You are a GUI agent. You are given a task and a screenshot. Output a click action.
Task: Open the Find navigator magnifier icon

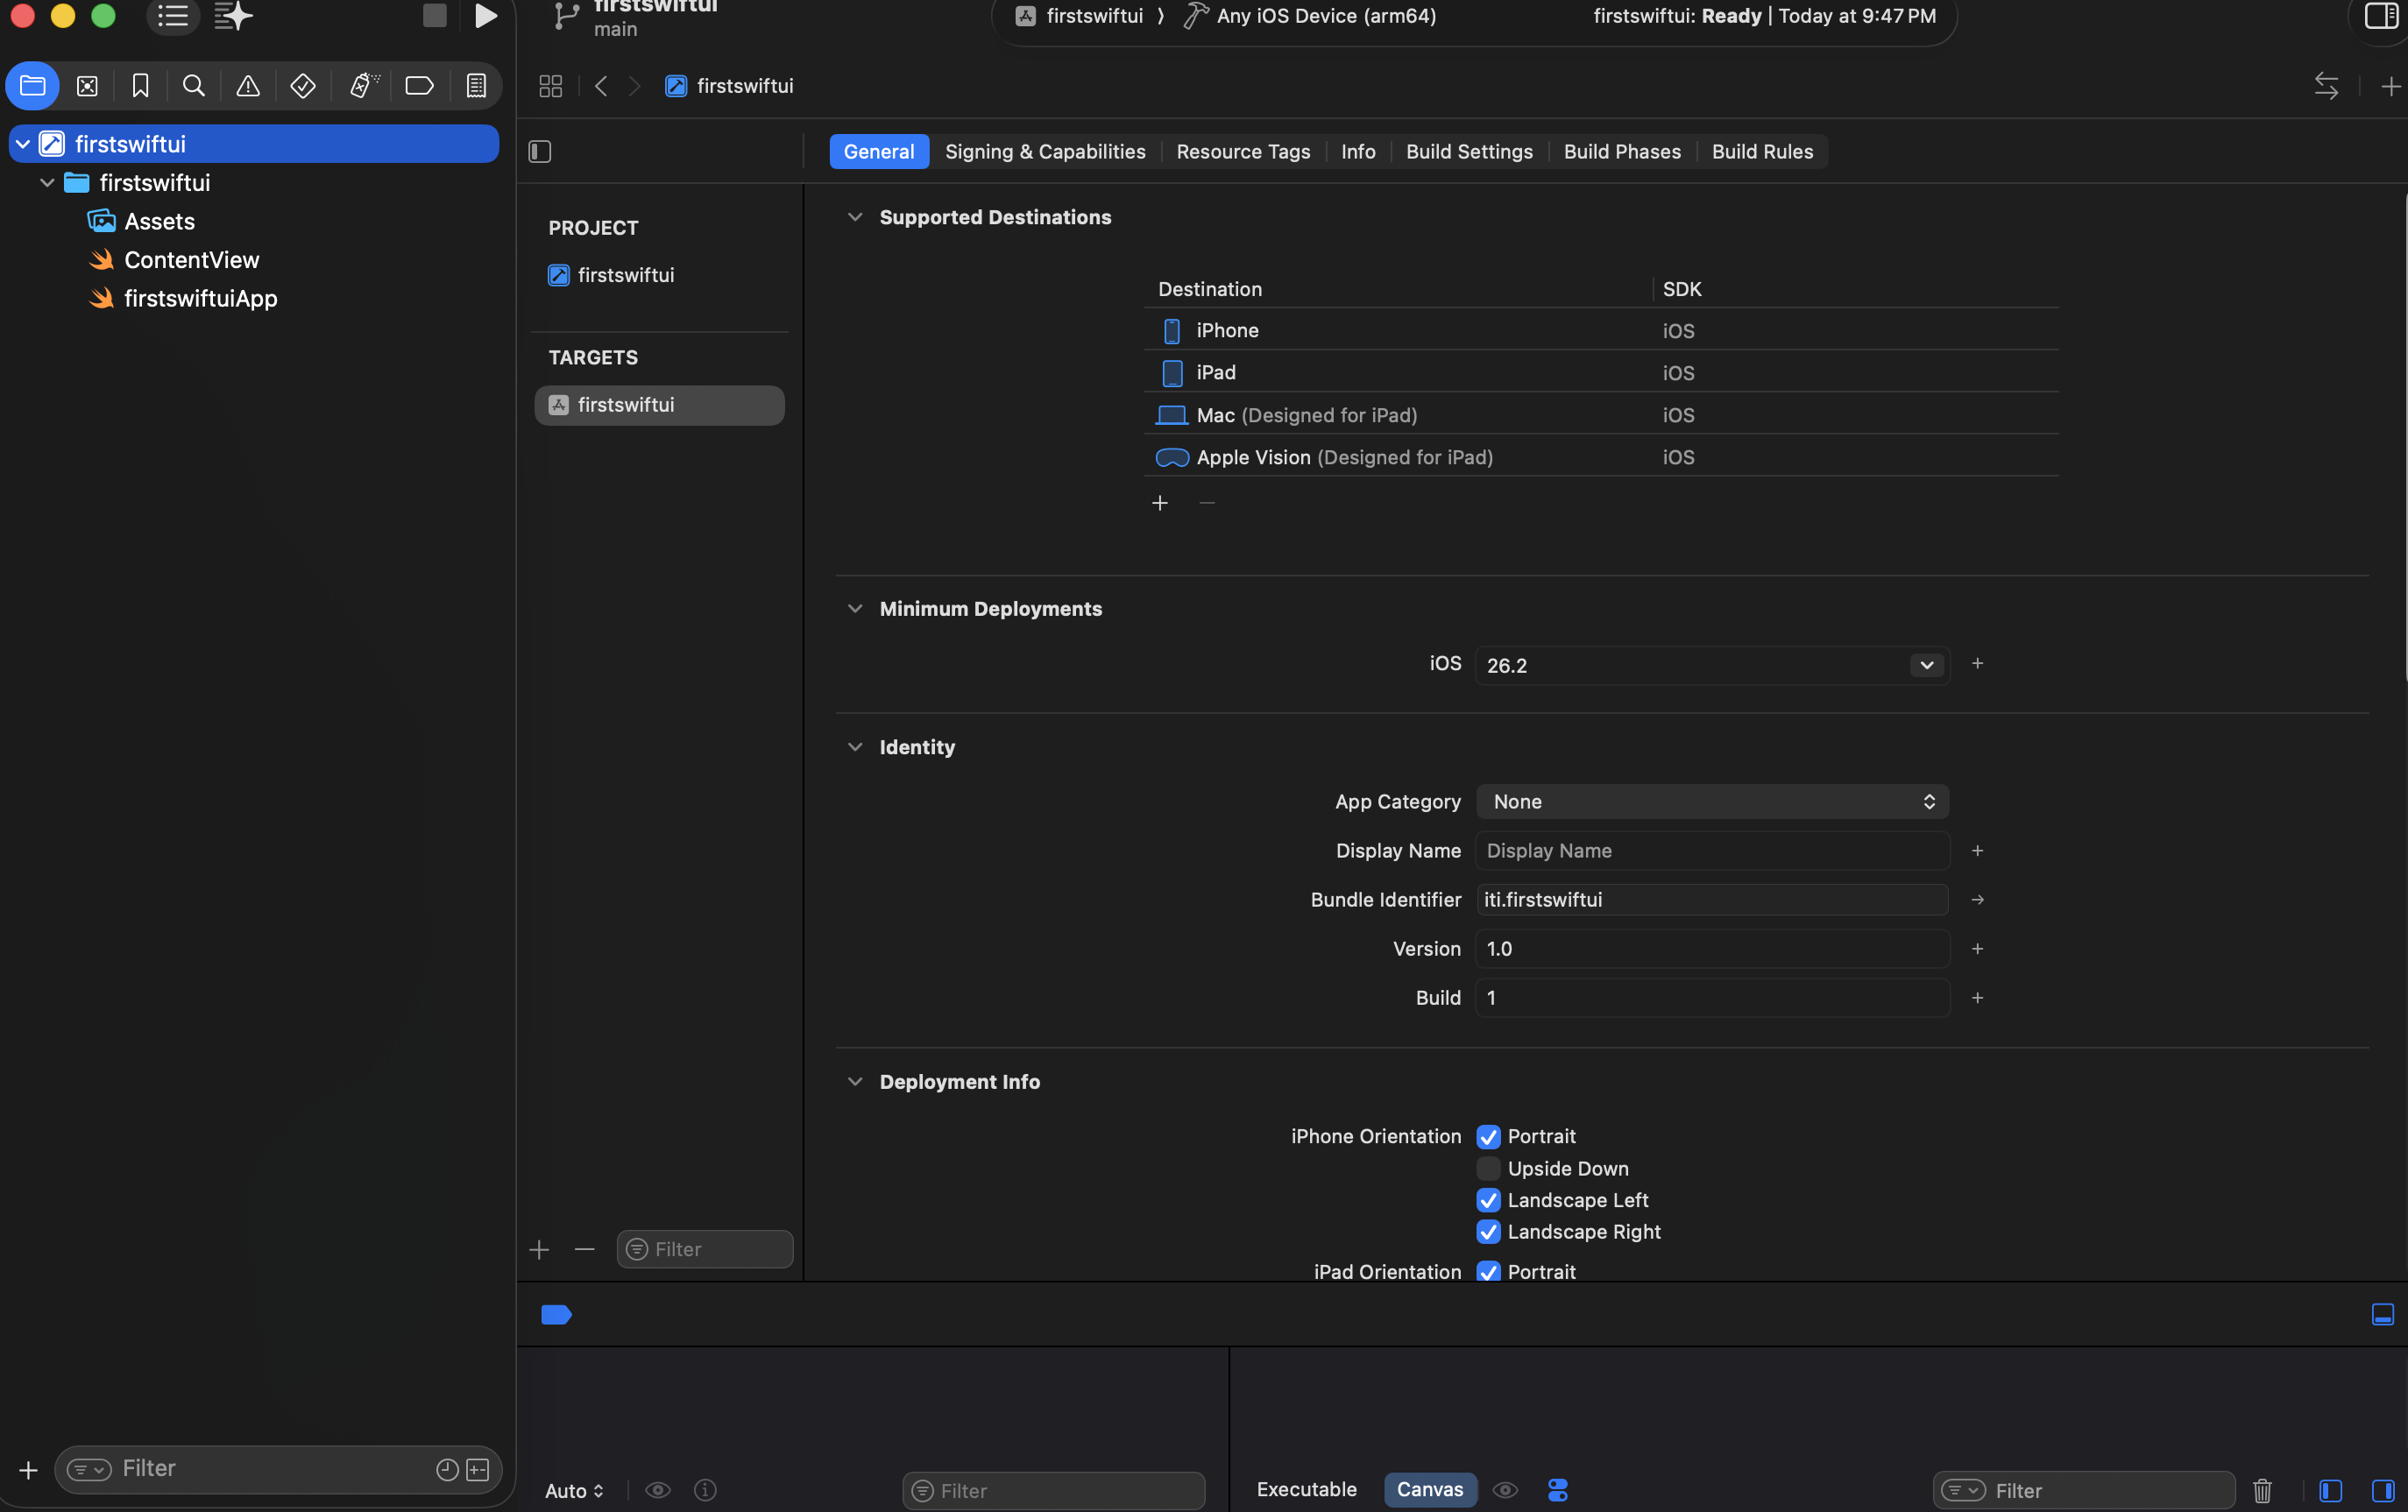coord(194,86)
